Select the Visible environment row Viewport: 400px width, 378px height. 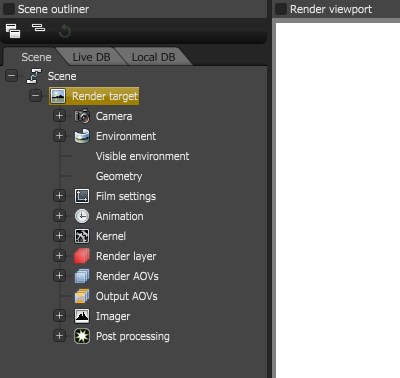(142, 156)
